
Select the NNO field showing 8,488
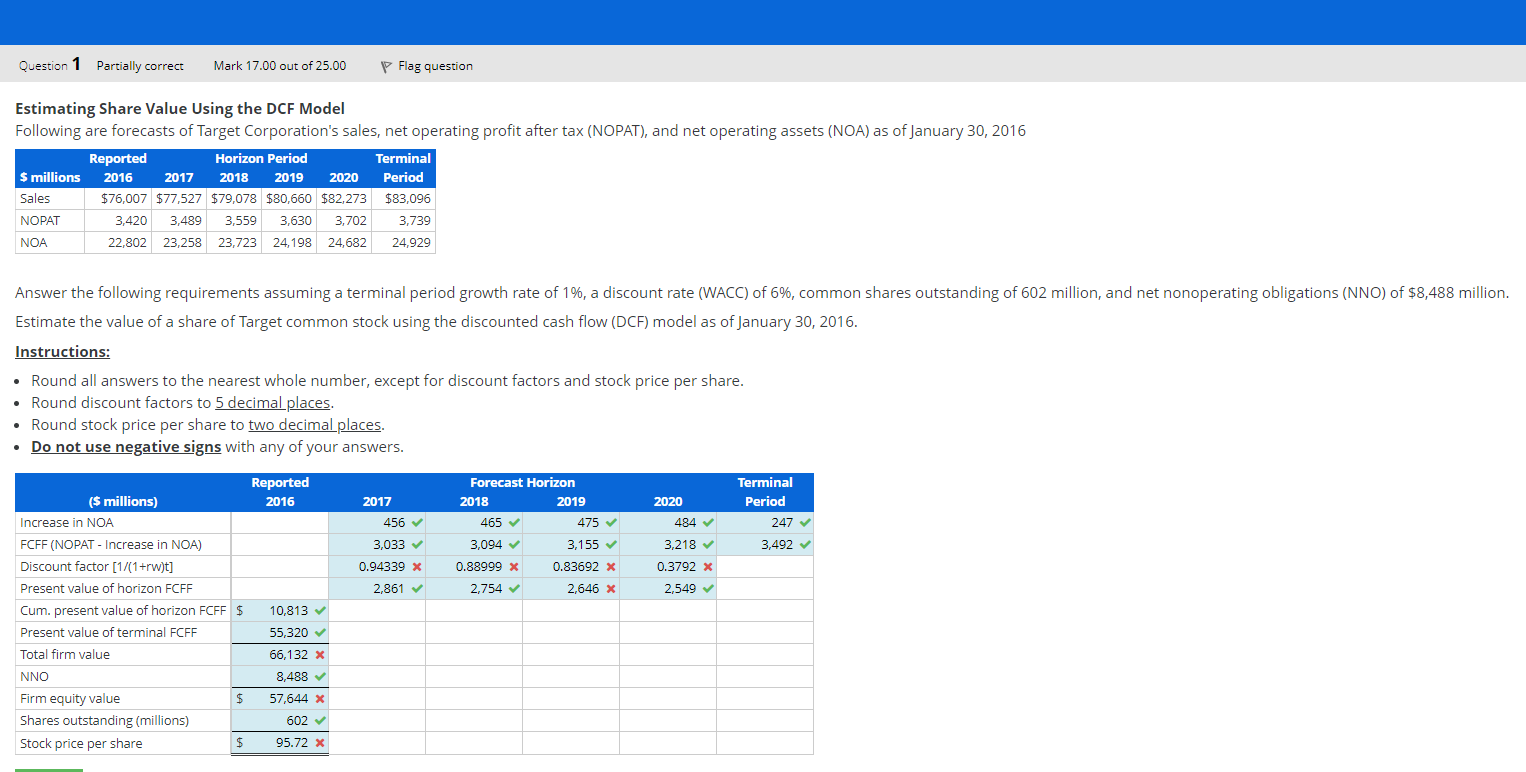[280, 676]
